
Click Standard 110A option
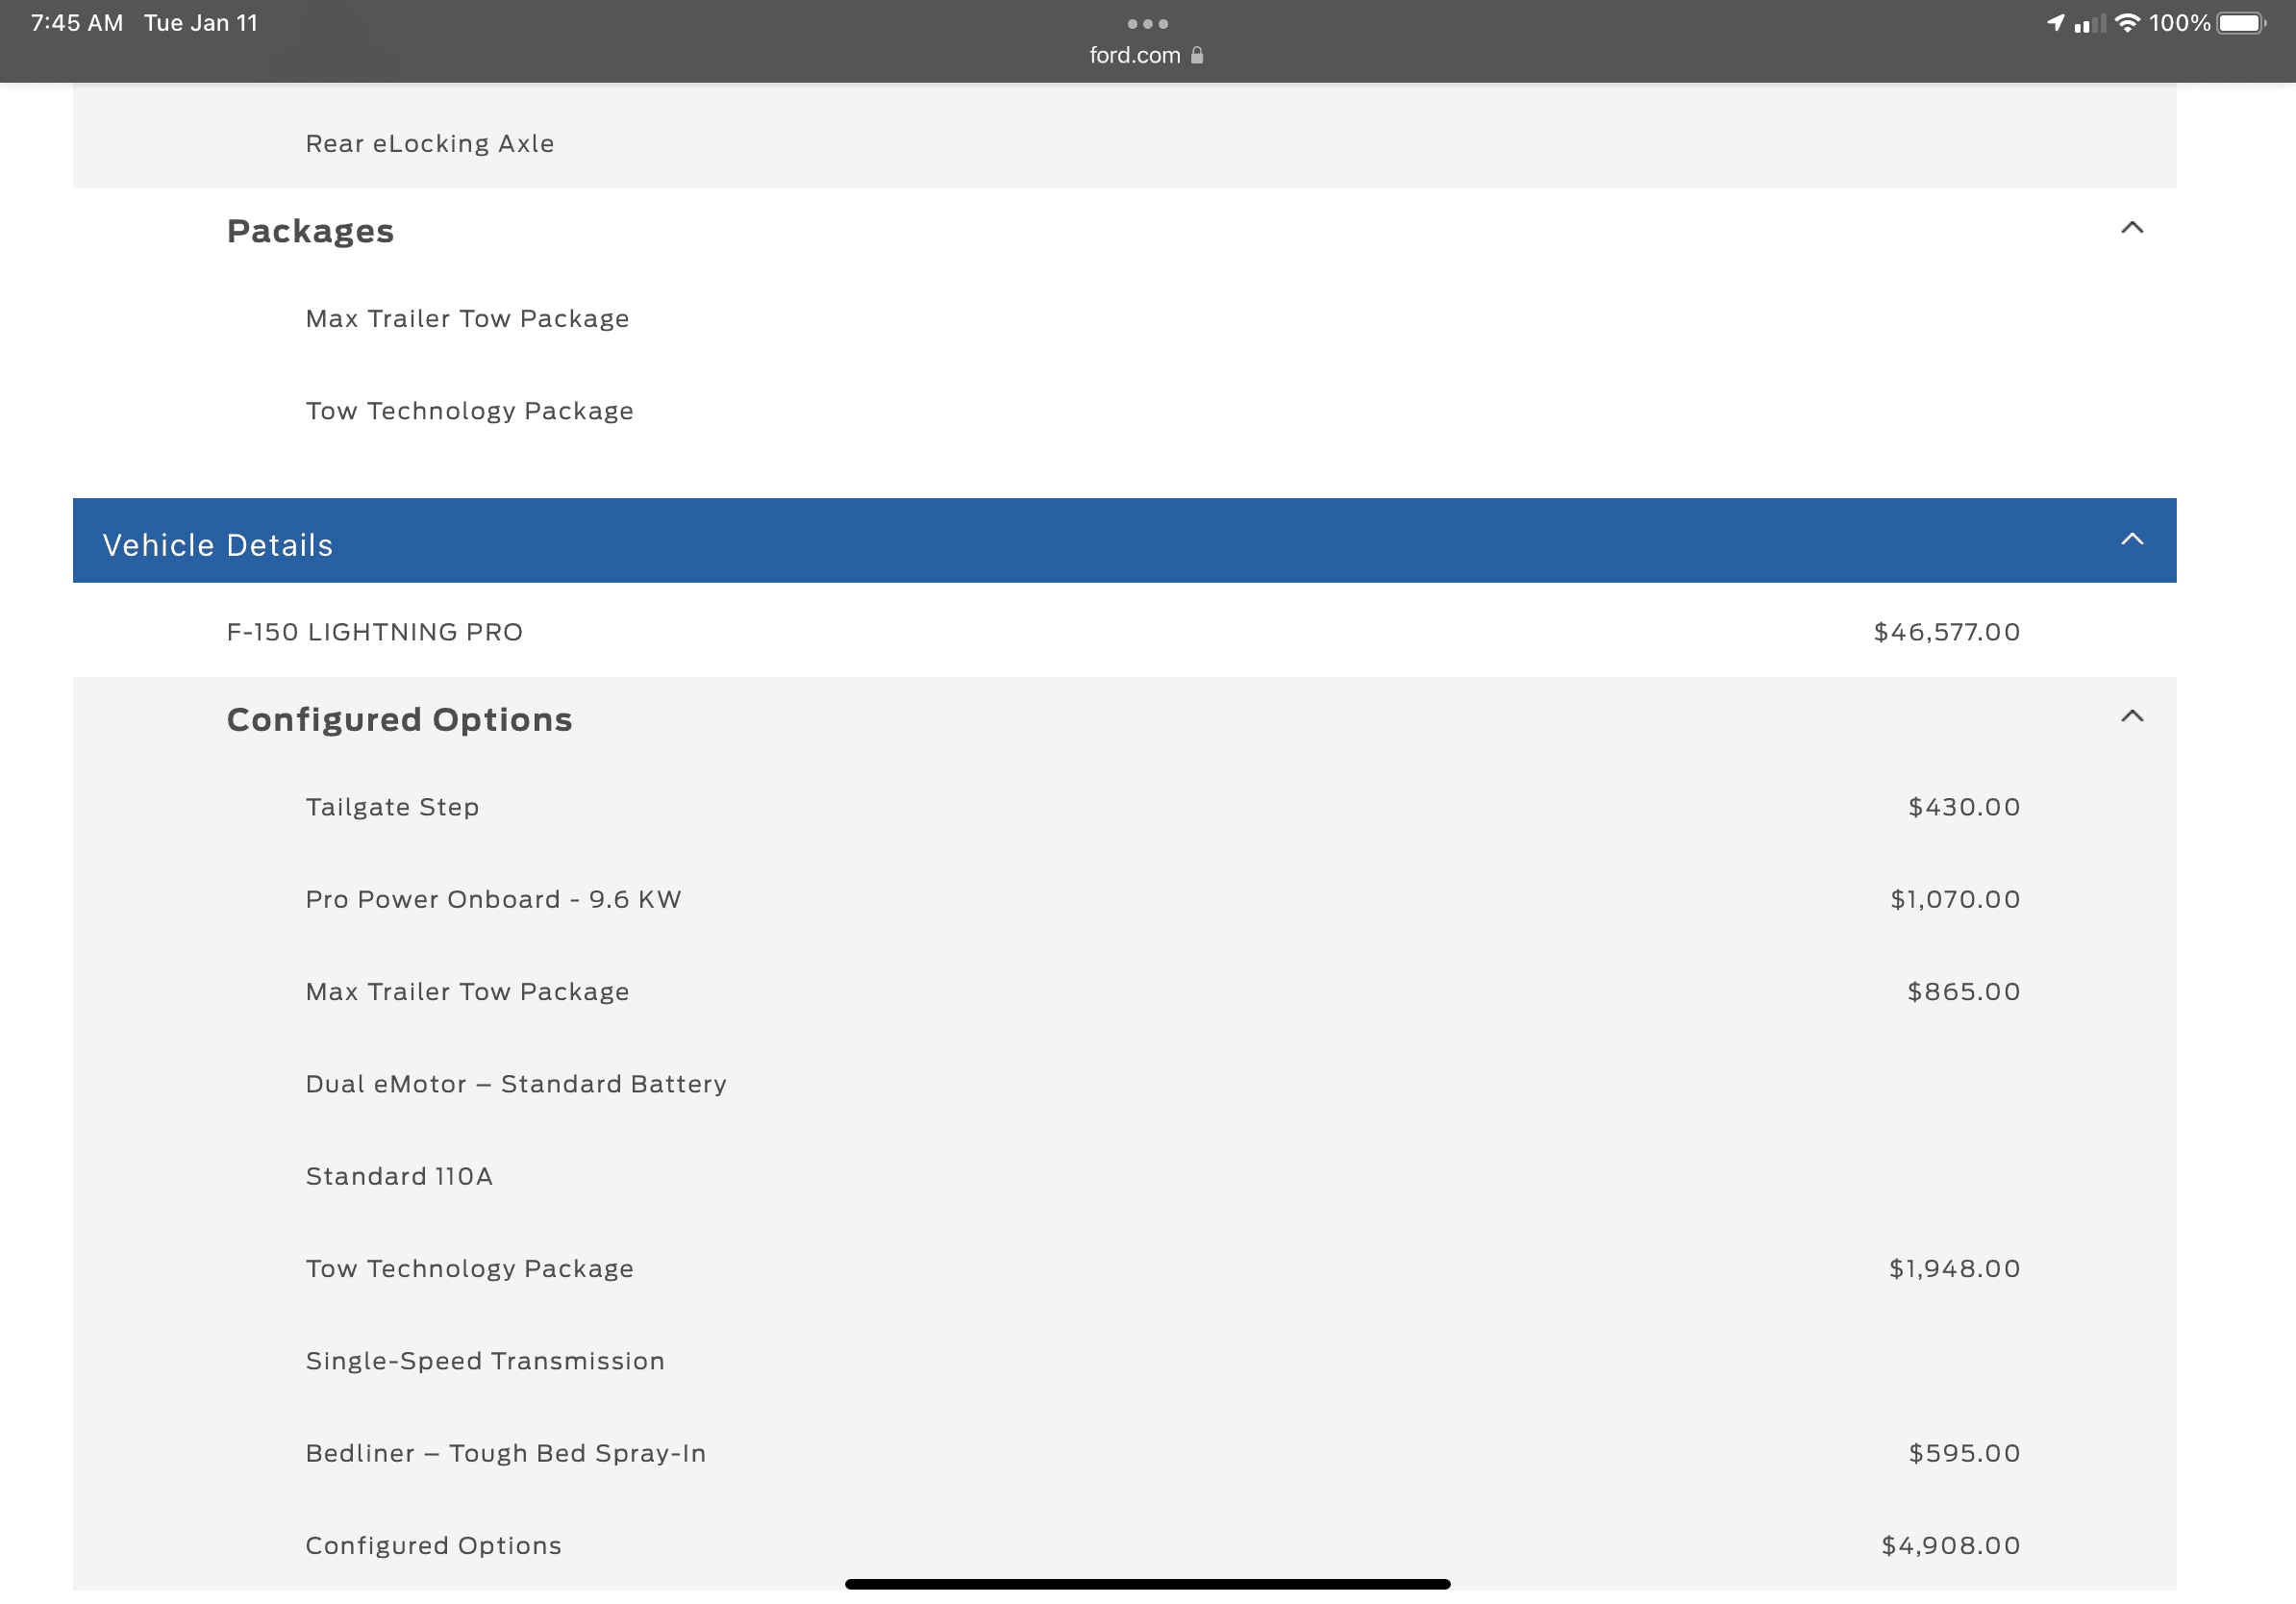coord(399,1176)
